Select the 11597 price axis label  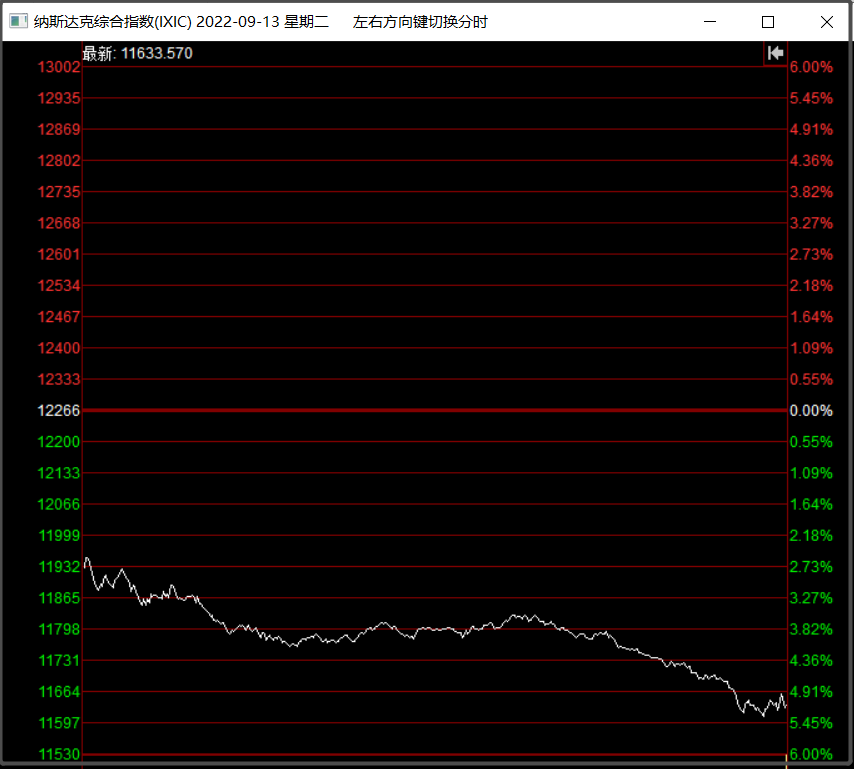pos(59,723)
